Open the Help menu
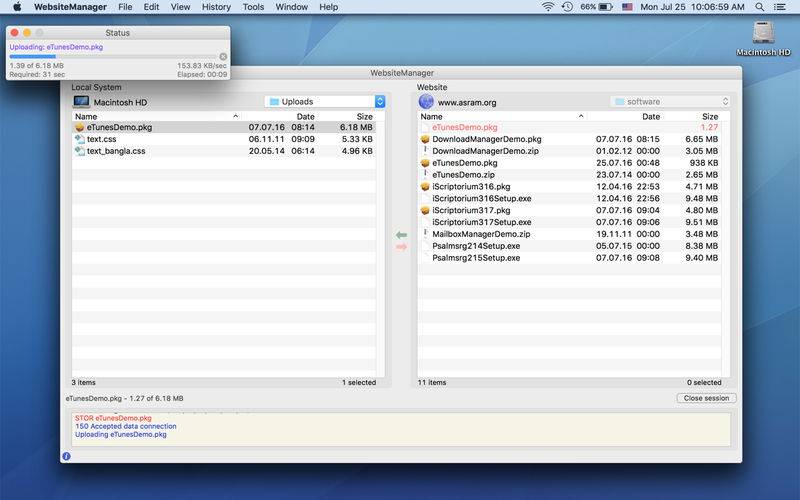 [x=329, y=7]
